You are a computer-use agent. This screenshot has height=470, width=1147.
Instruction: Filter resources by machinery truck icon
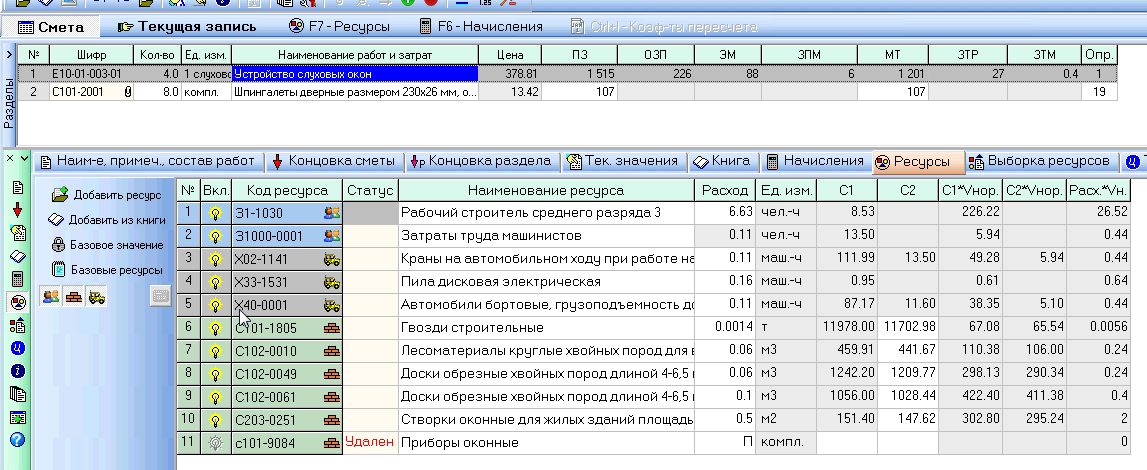97,295
